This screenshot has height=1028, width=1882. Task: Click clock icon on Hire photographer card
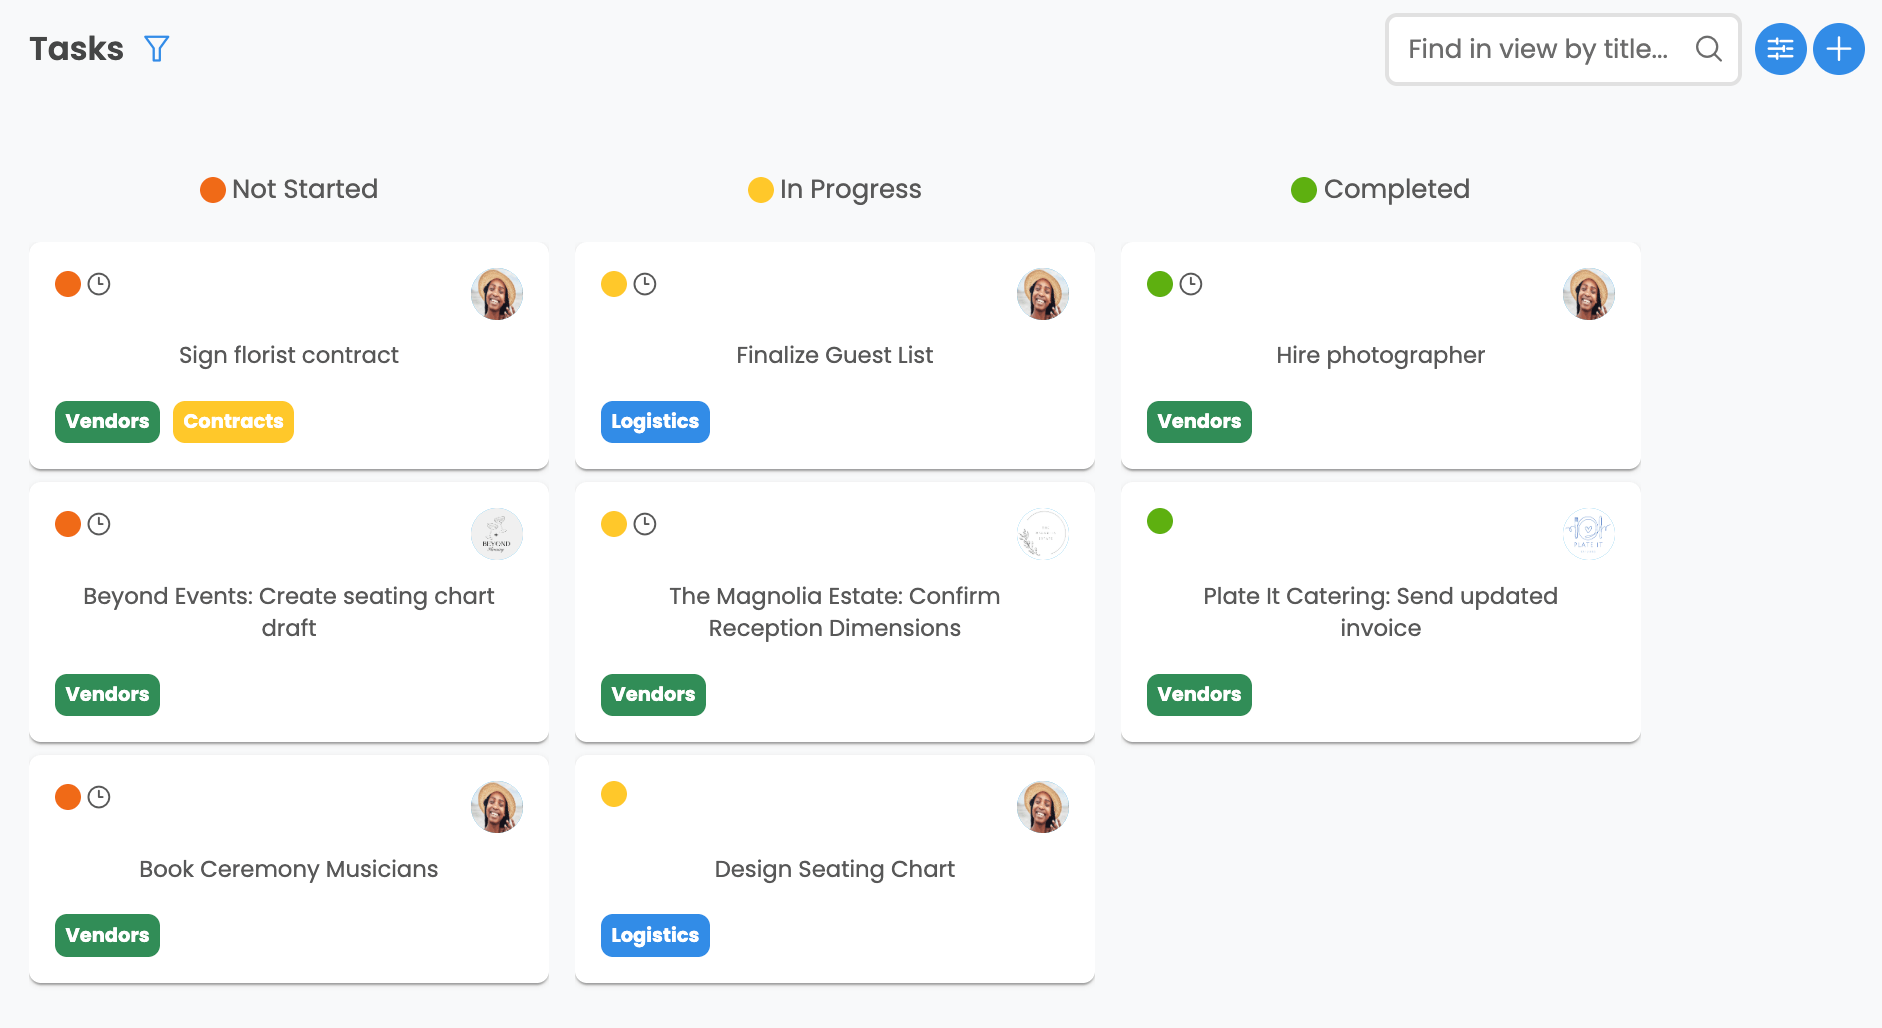pos(1191,284)
